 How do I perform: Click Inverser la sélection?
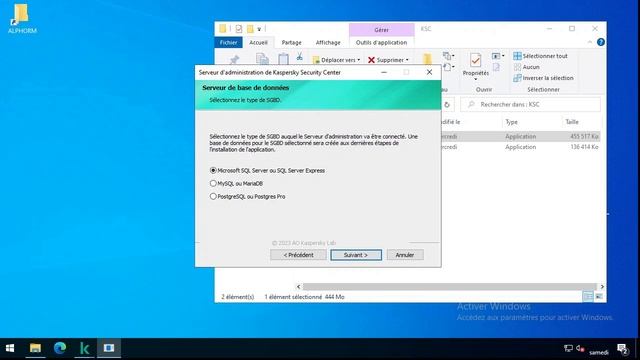click(543, 78)
